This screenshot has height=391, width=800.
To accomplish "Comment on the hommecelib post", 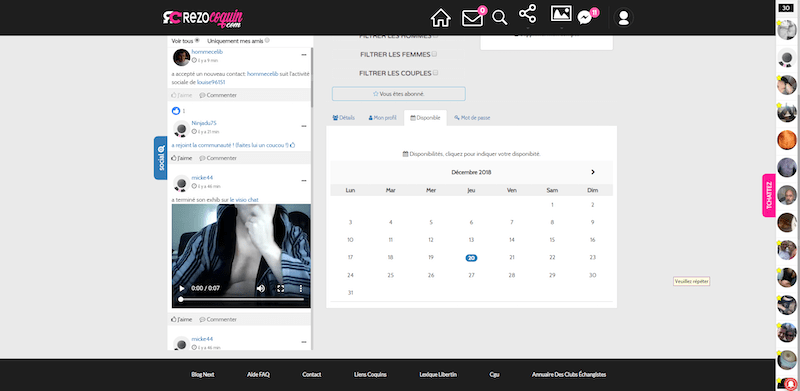I will tap(218, 95).
